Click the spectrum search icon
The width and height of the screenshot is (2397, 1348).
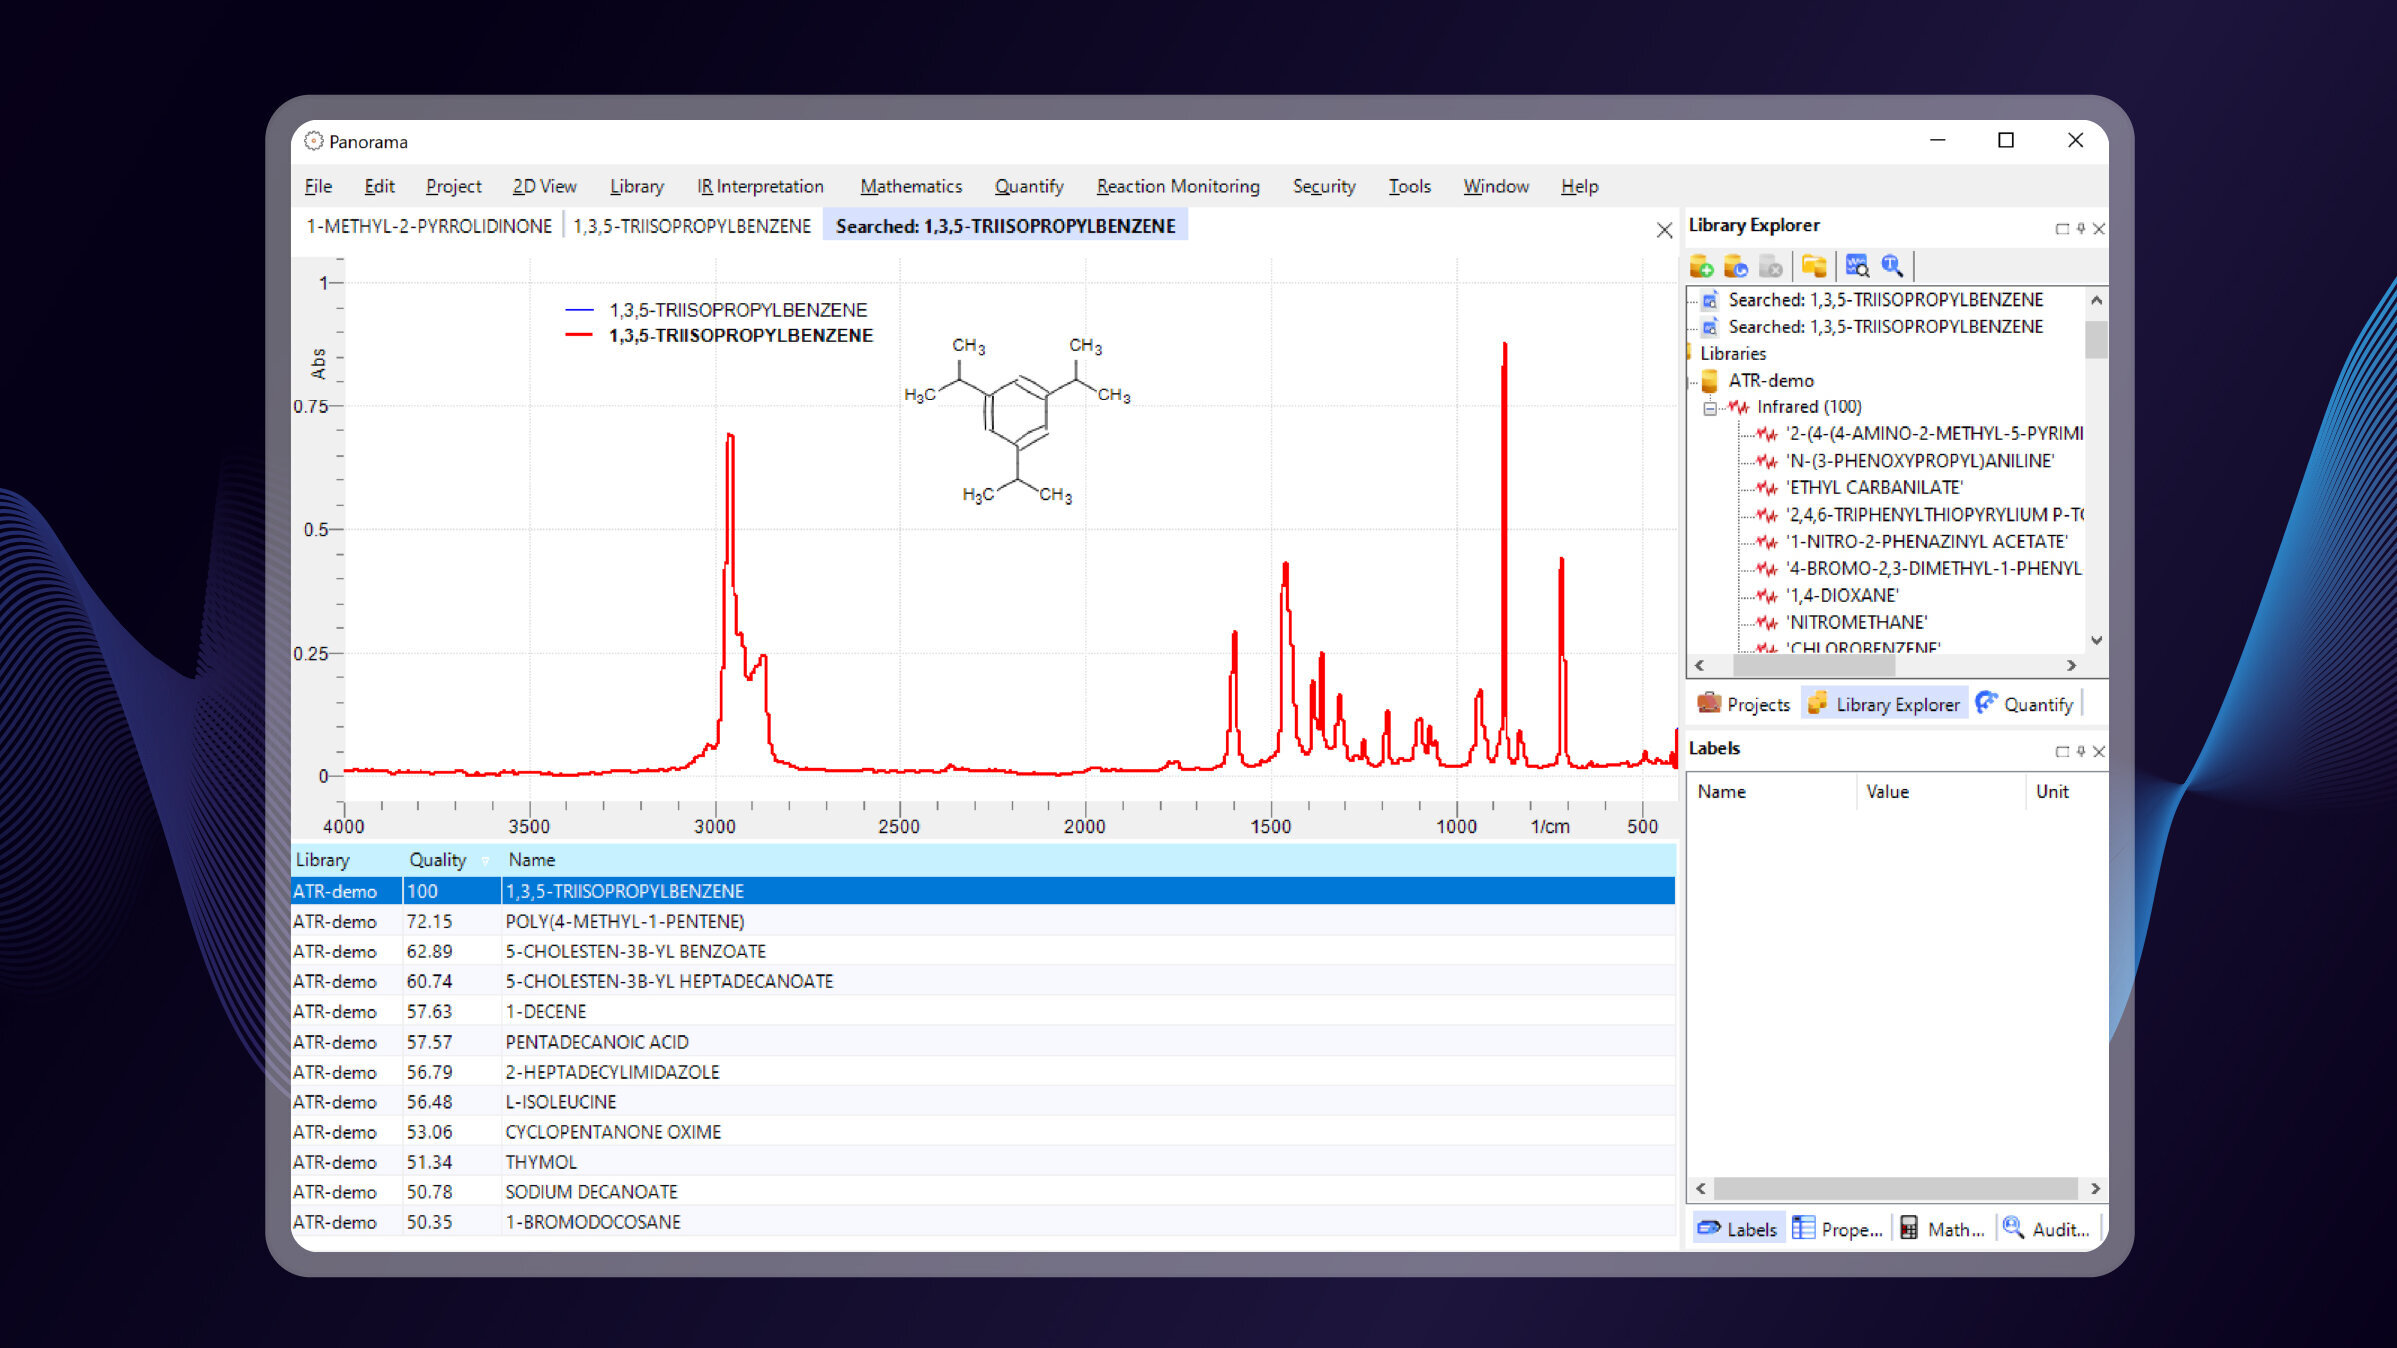pos(1857,266)
